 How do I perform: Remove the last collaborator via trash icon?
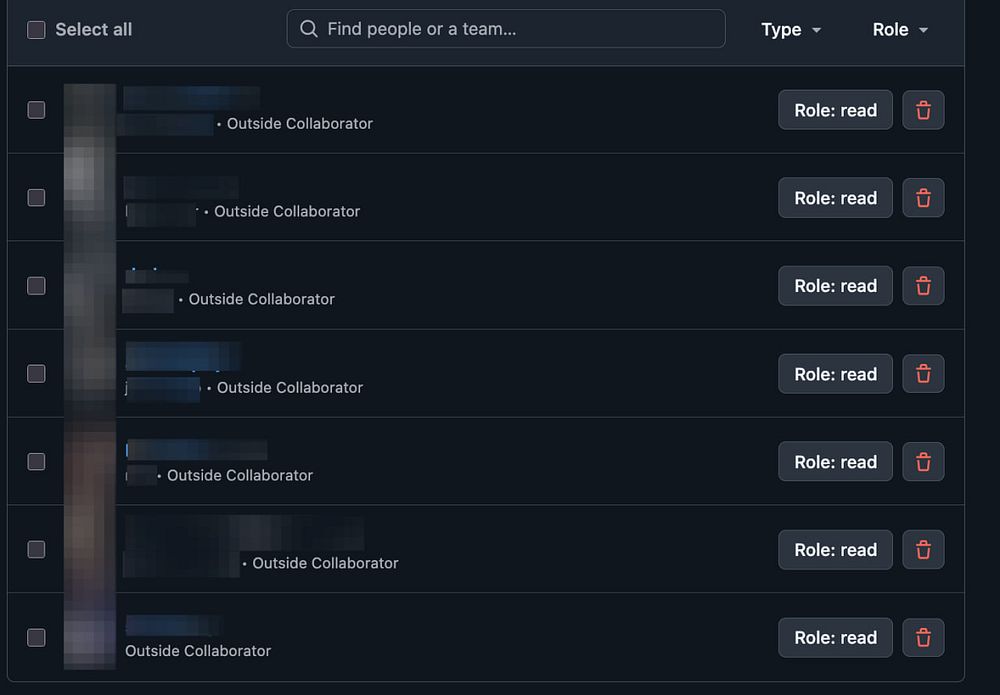tap(923, 638)
